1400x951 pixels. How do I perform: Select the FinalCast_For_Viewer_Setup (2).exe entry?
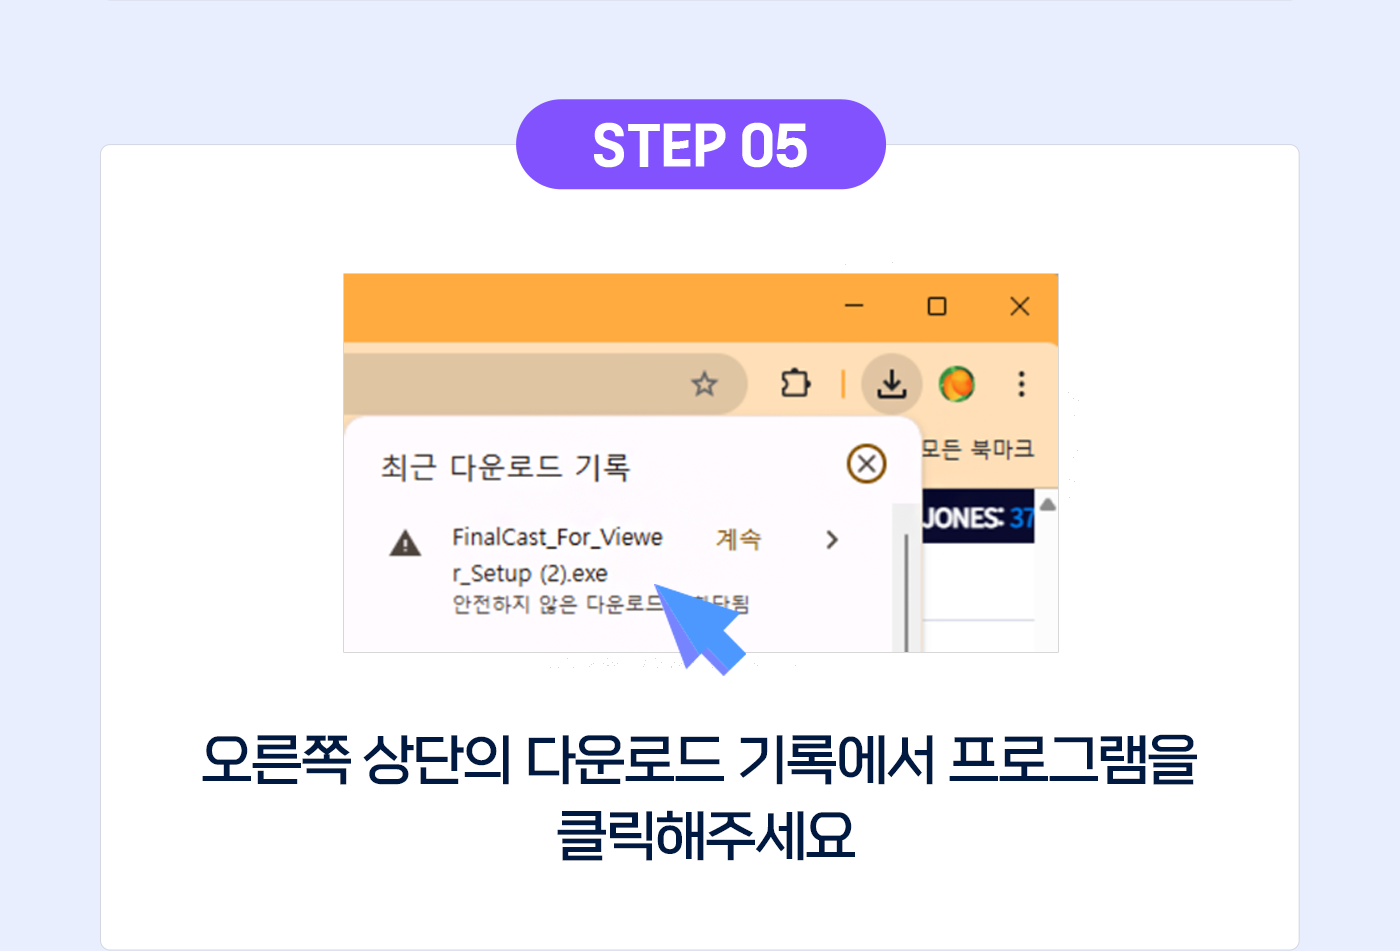(557, 555)
